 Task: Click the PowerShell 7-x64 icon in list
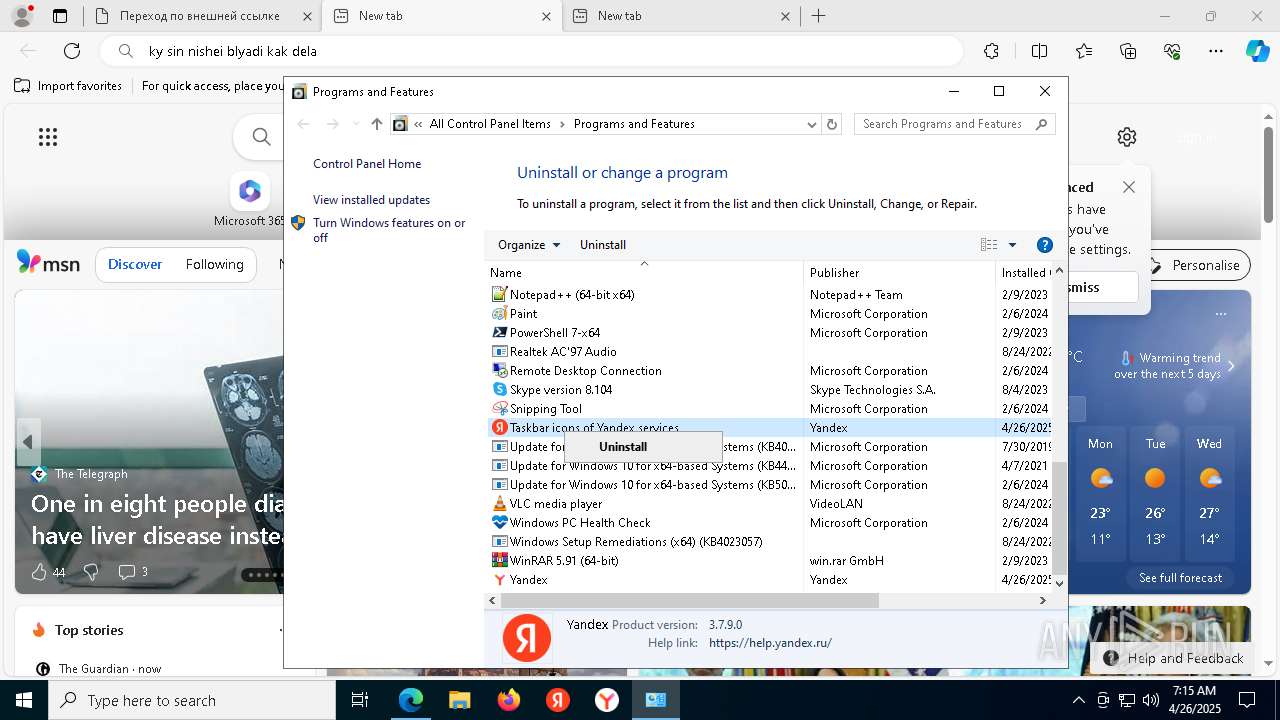pos(500,332)
